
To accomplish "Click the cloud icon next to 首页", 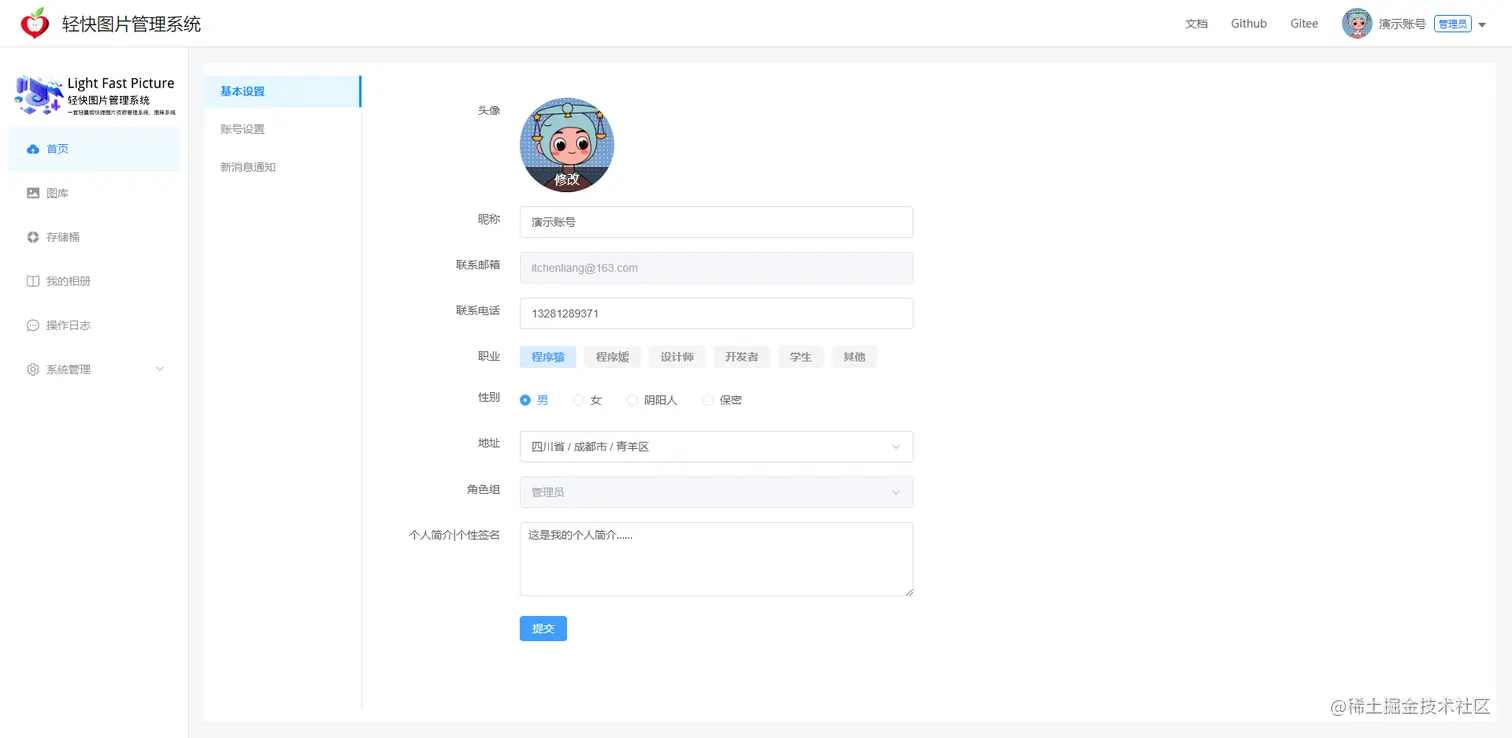I will [x=33, y=149].
